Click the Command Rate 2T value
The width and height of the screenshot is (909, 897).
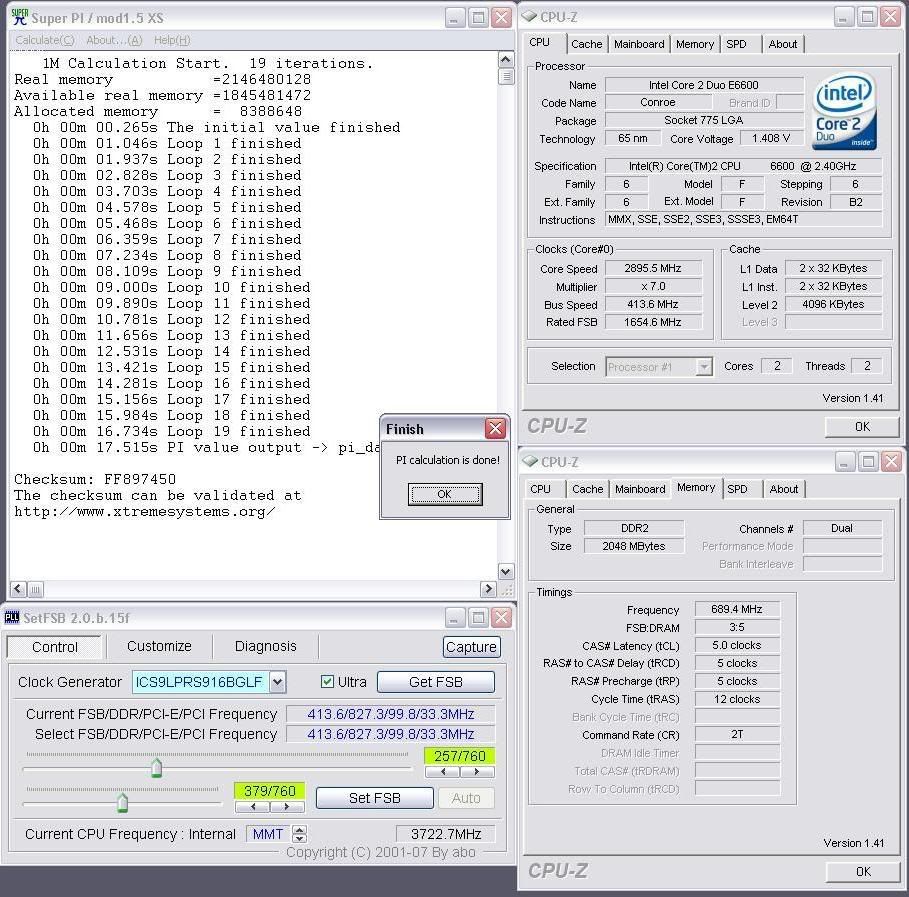tap(737, 734)
